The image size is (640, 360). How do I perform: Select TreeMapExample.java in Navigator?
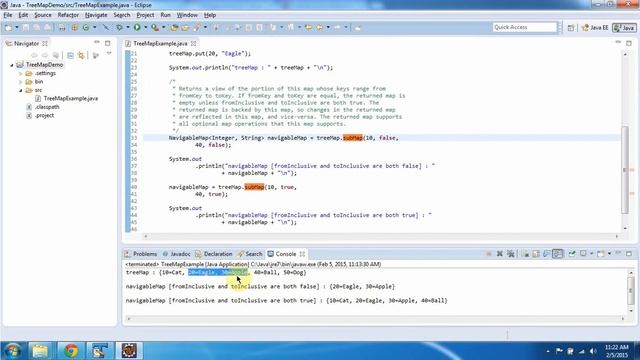point(67,98)
